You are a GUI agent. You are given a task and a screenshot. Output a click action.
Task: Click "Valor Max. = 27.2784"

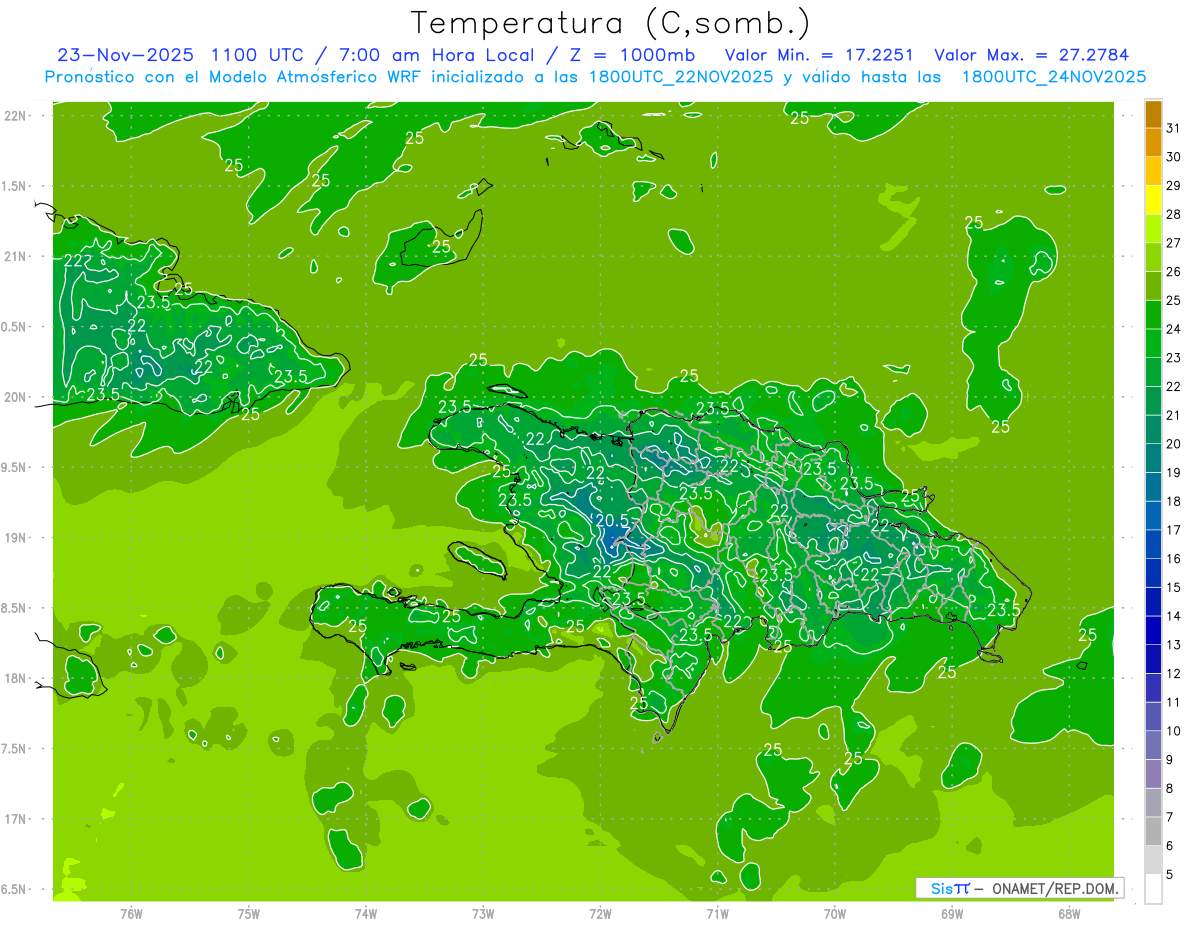click(1031, 55)
